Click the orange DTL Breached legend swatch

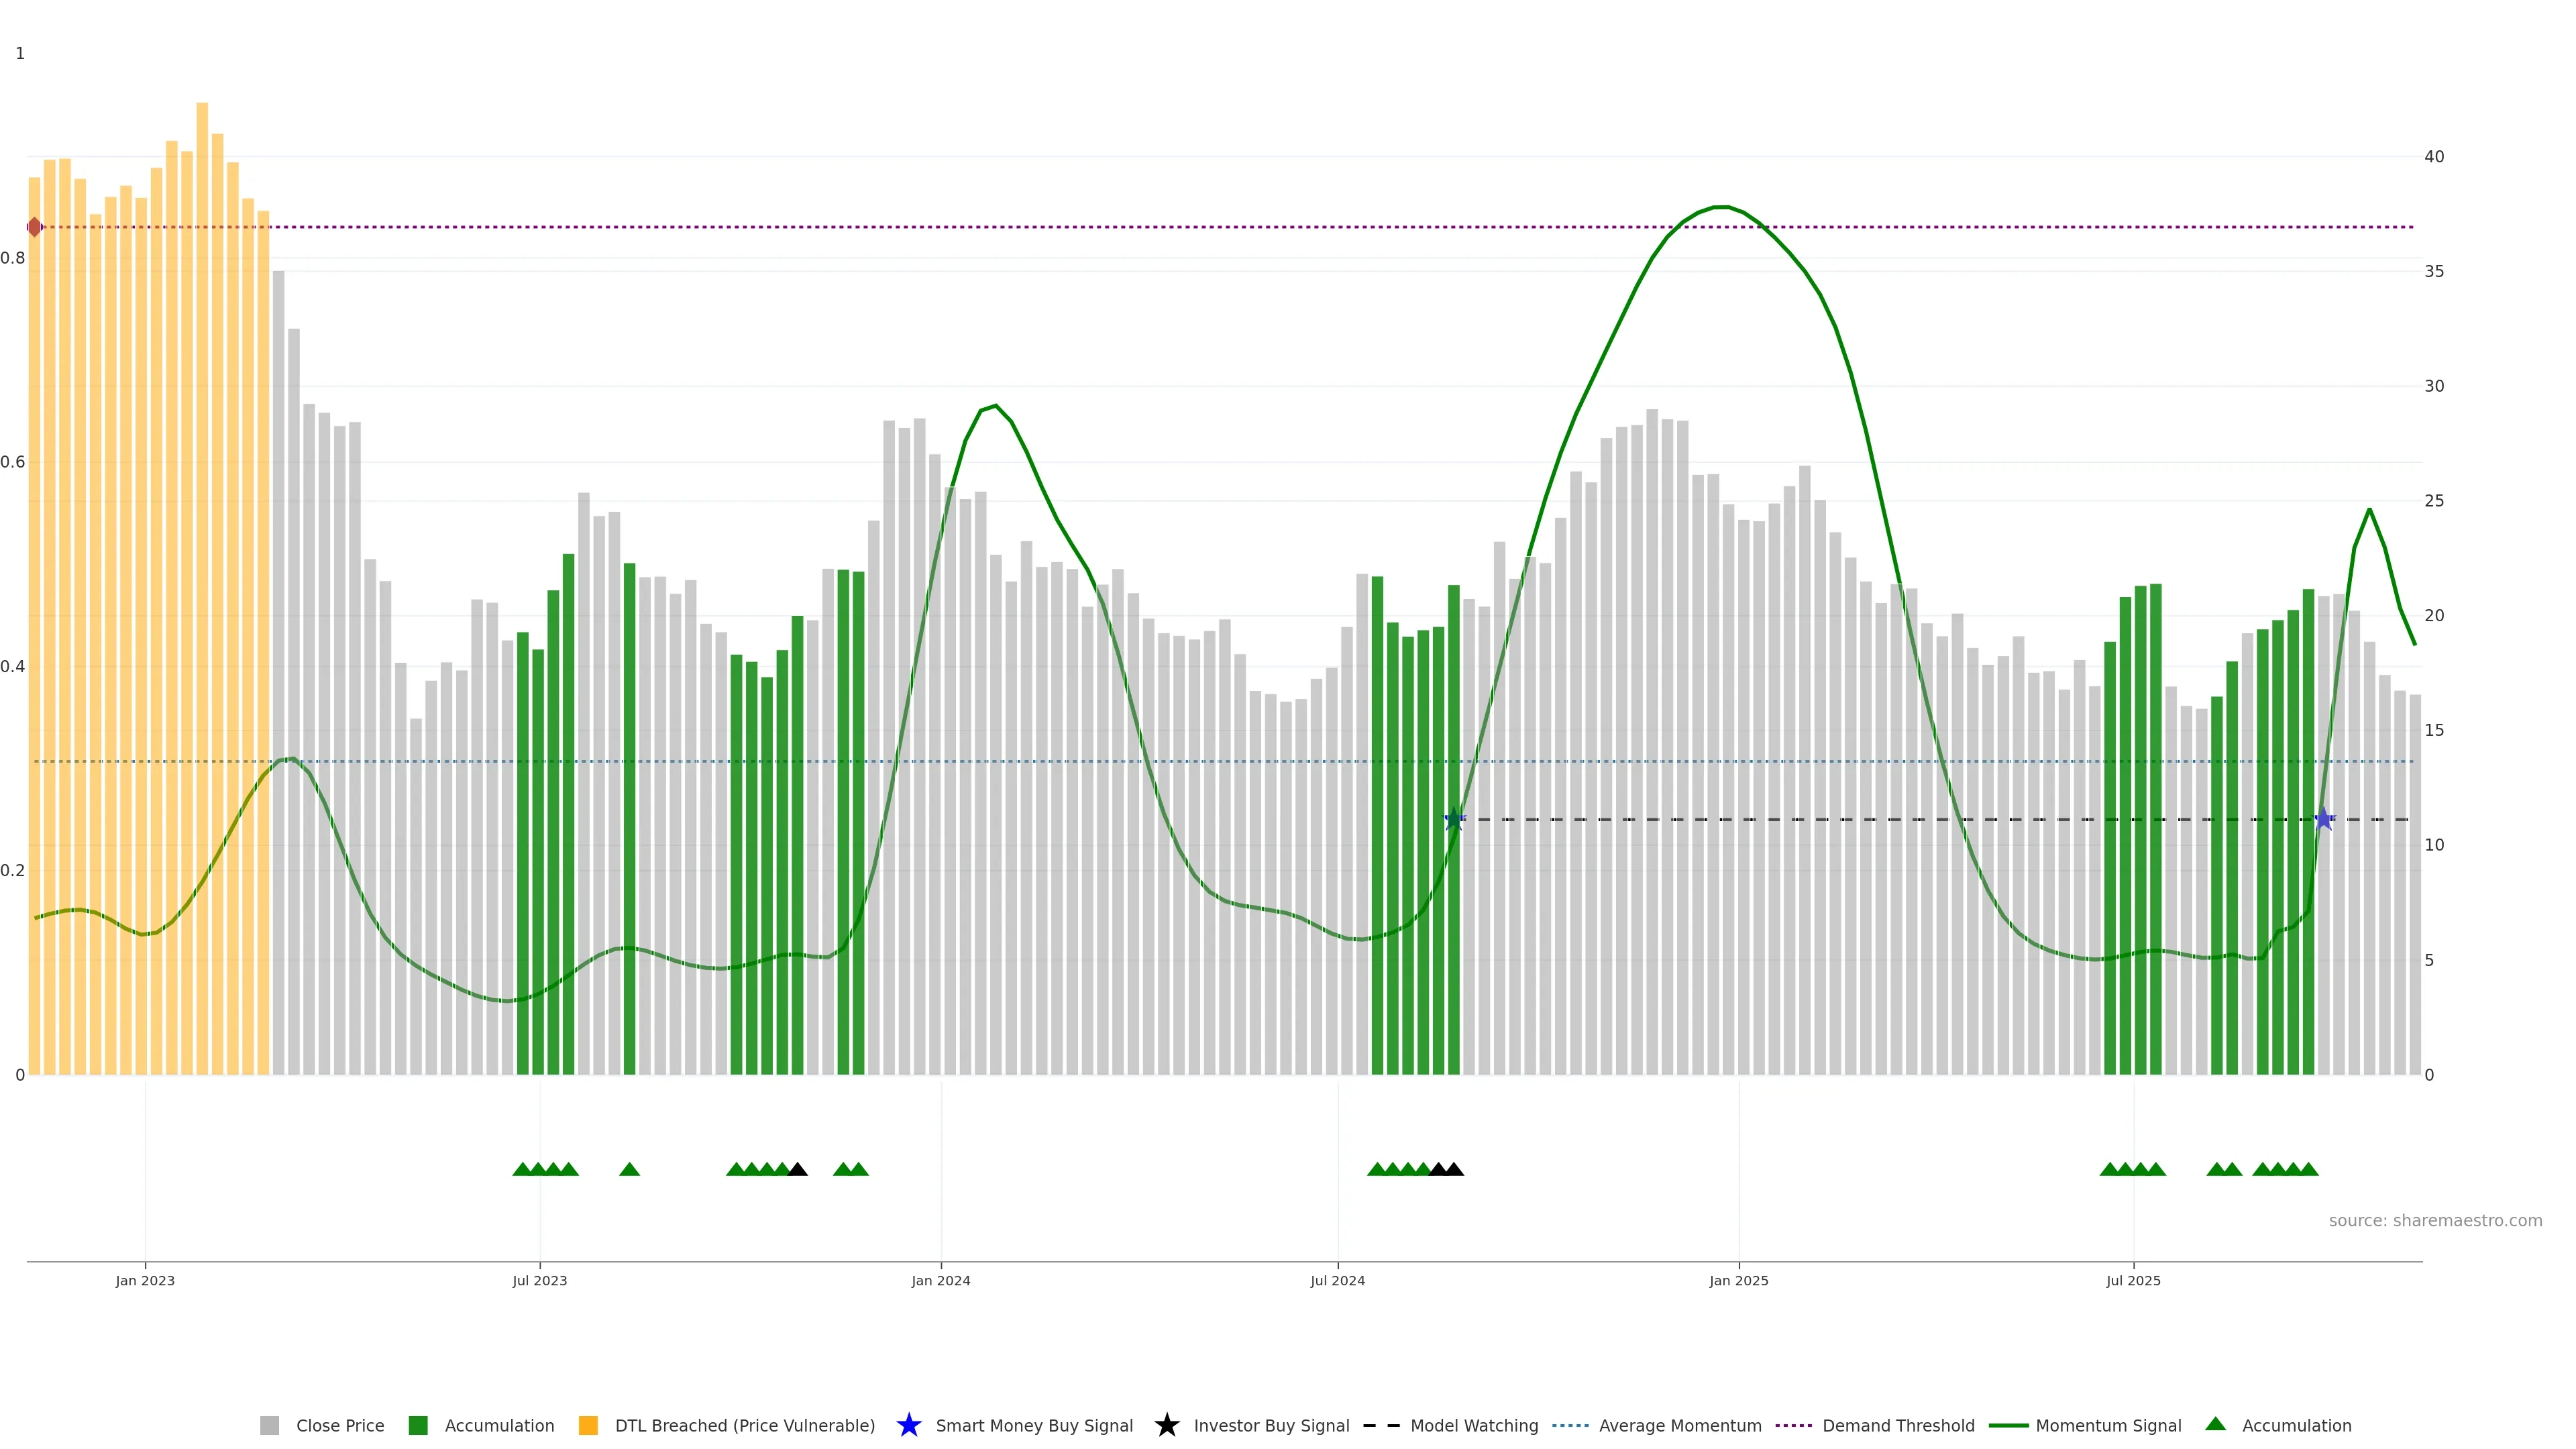click(x=588, y=1425)
